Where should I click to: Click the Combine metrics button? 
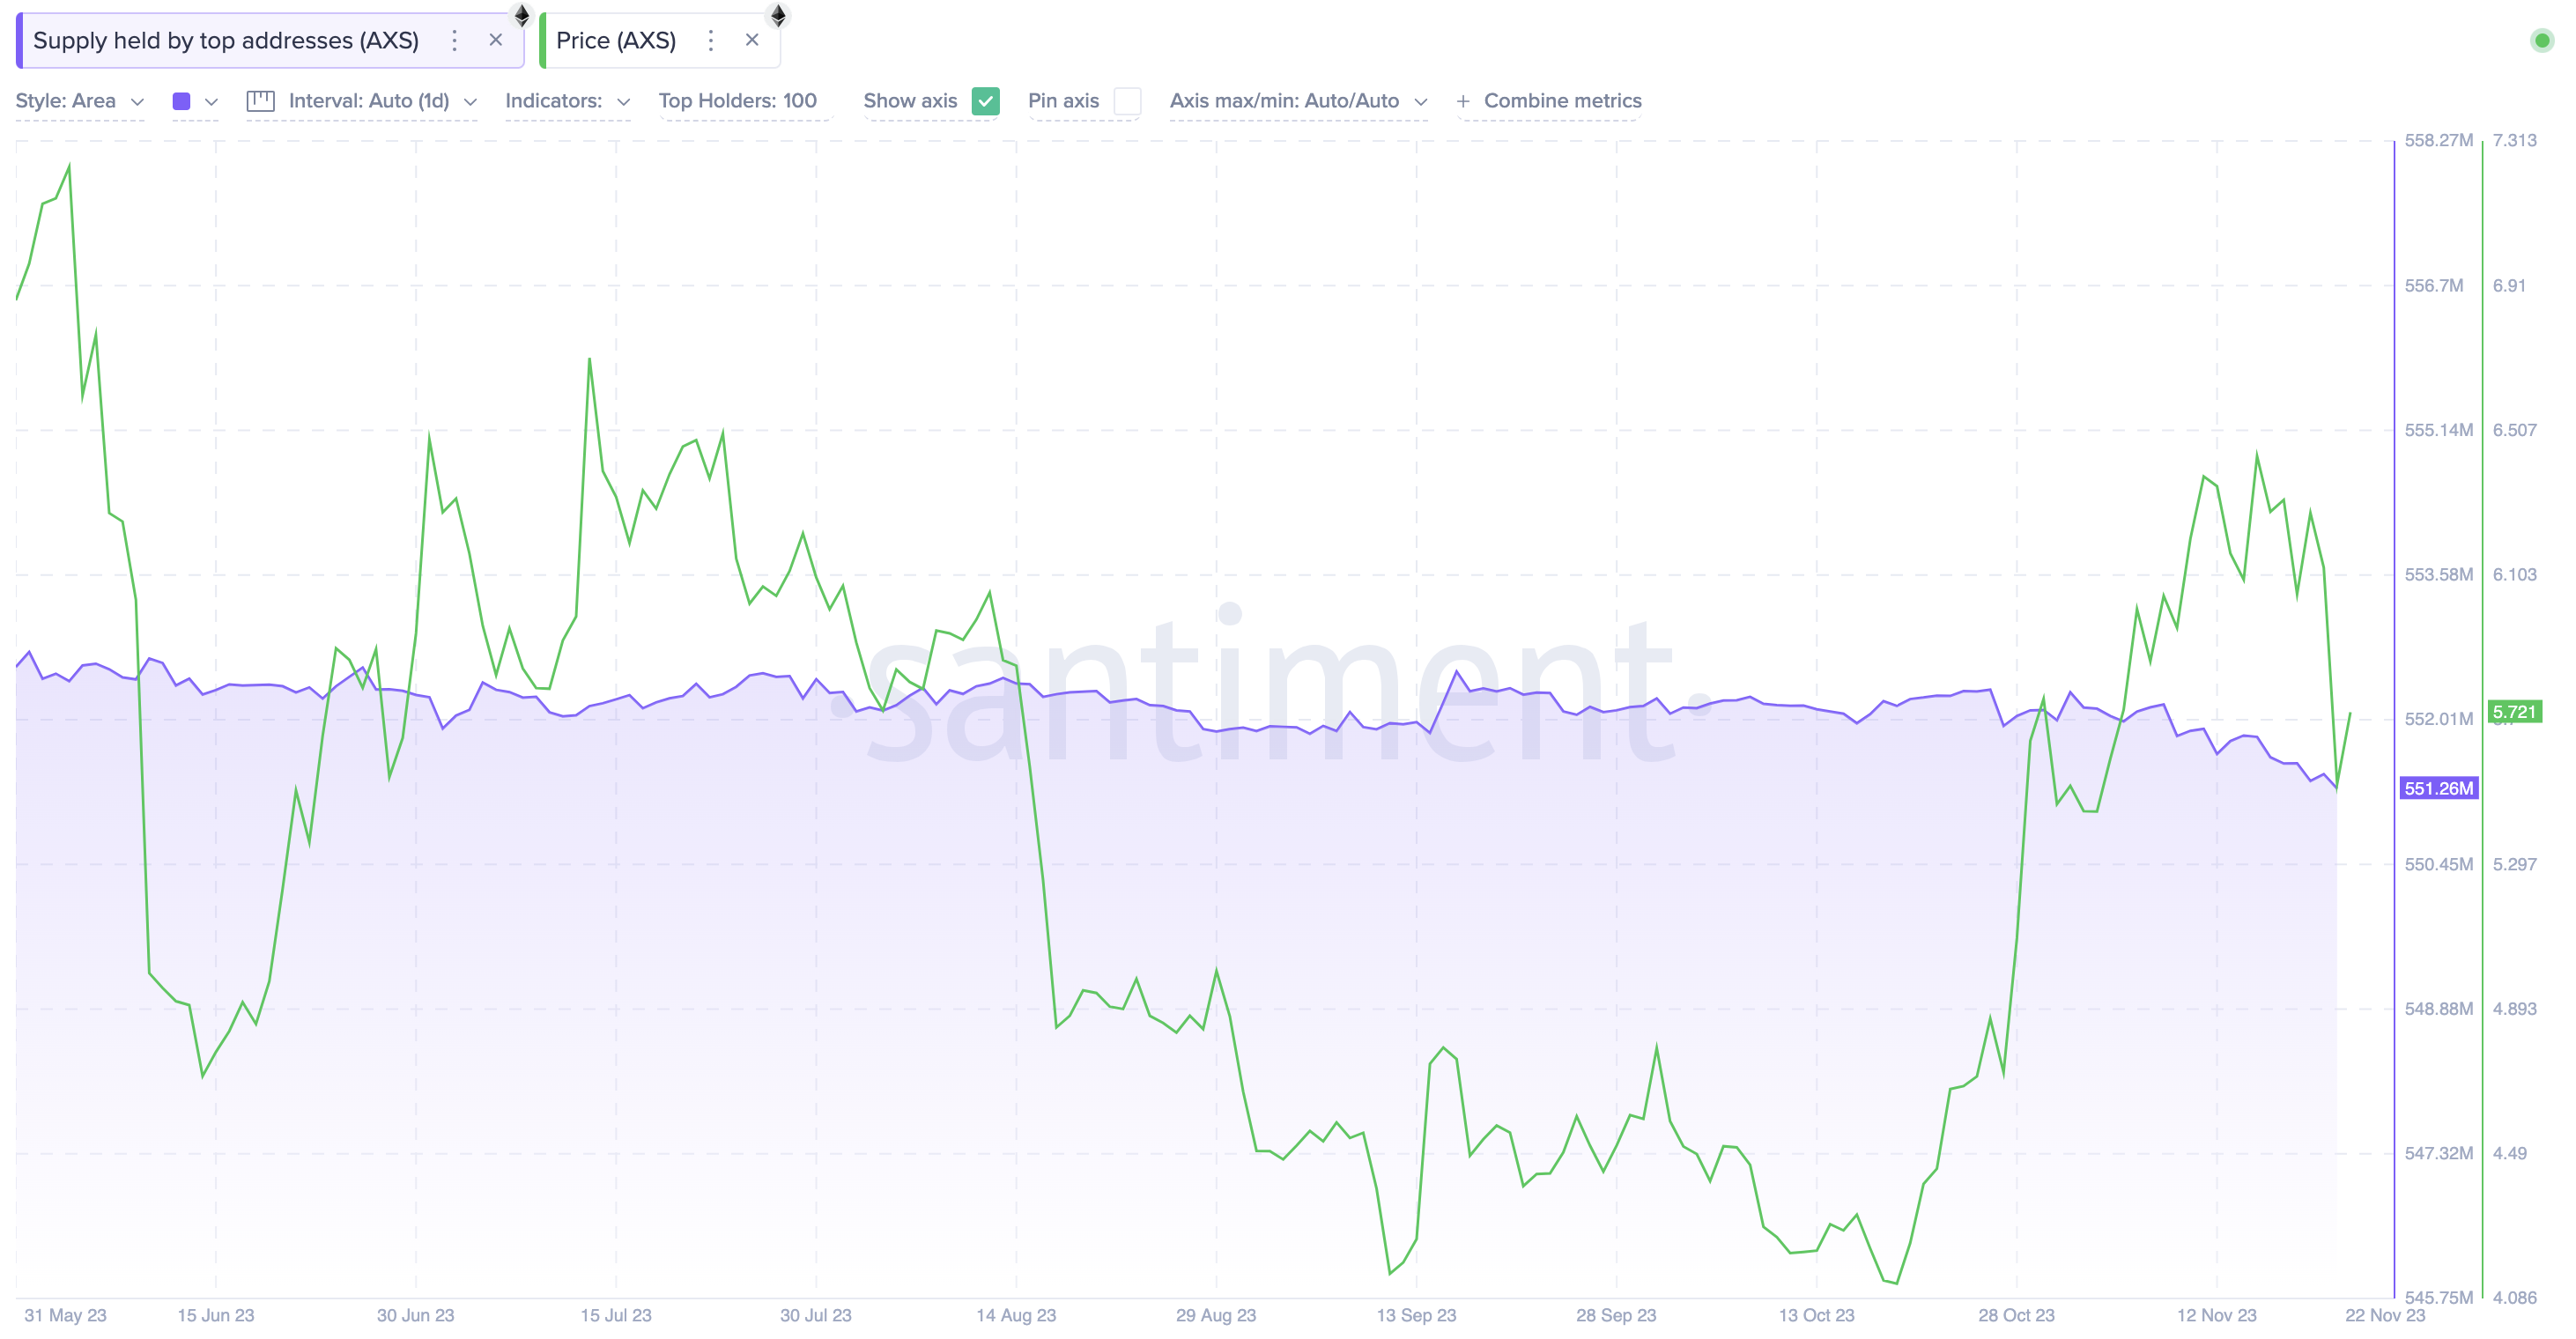point(1561,101)
